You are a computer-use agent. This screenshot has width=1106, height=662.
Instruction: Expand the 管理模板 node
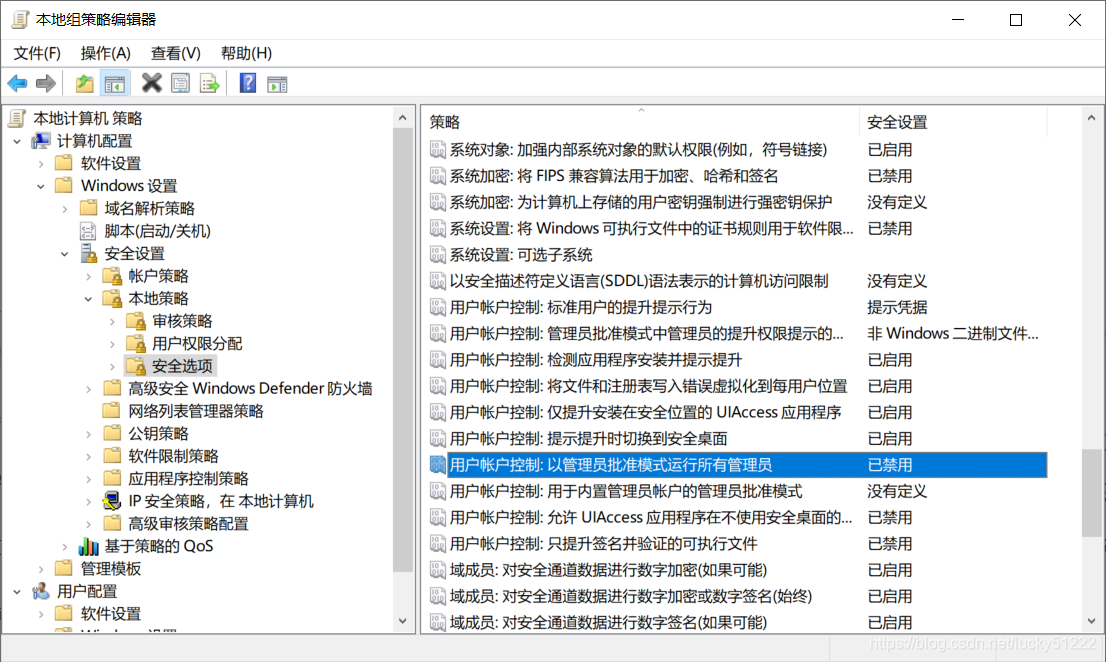41,569
